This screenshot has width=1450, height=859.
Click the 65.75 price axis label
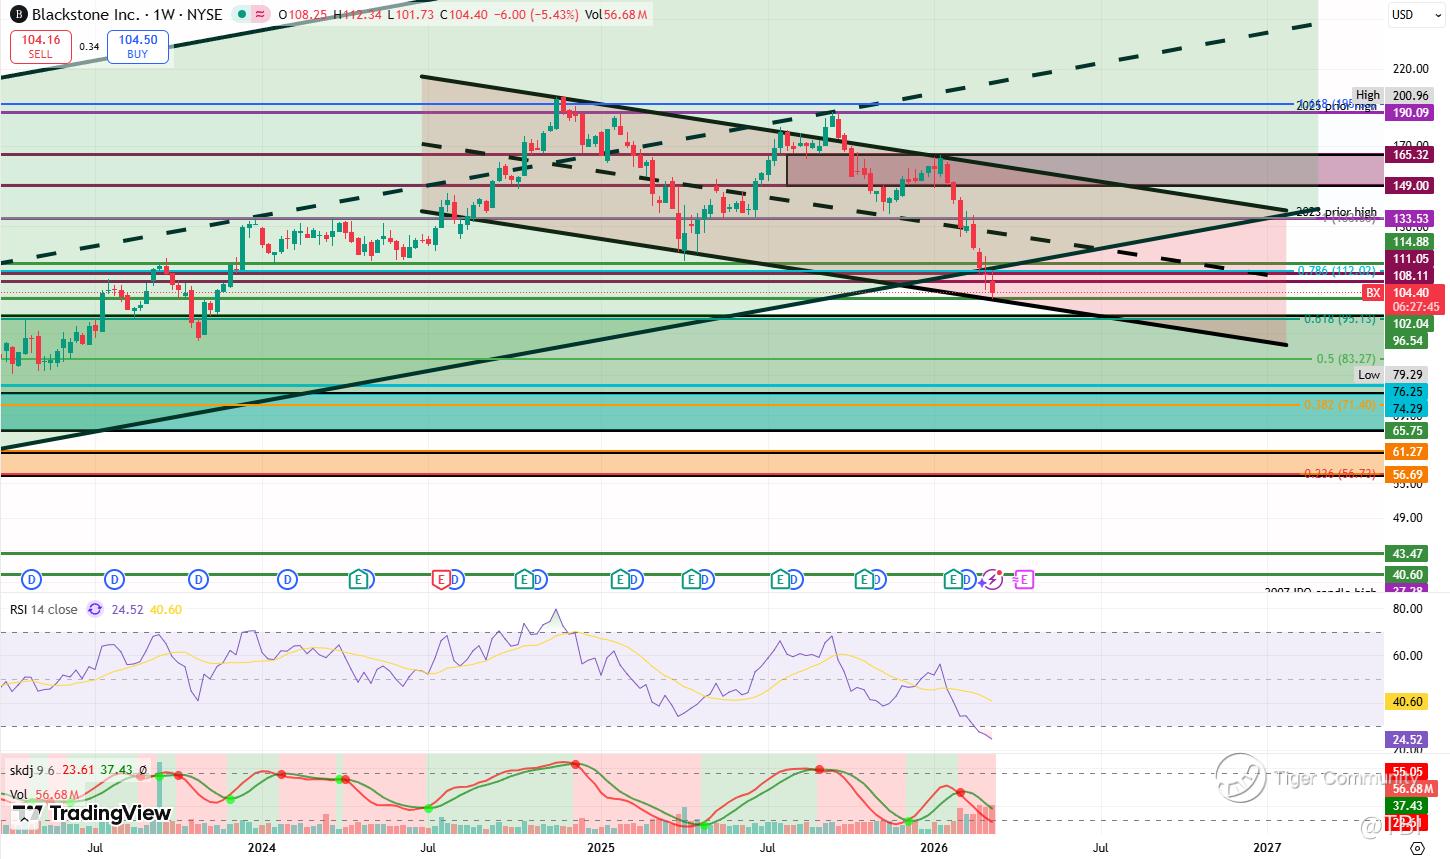pos(1409,430)
